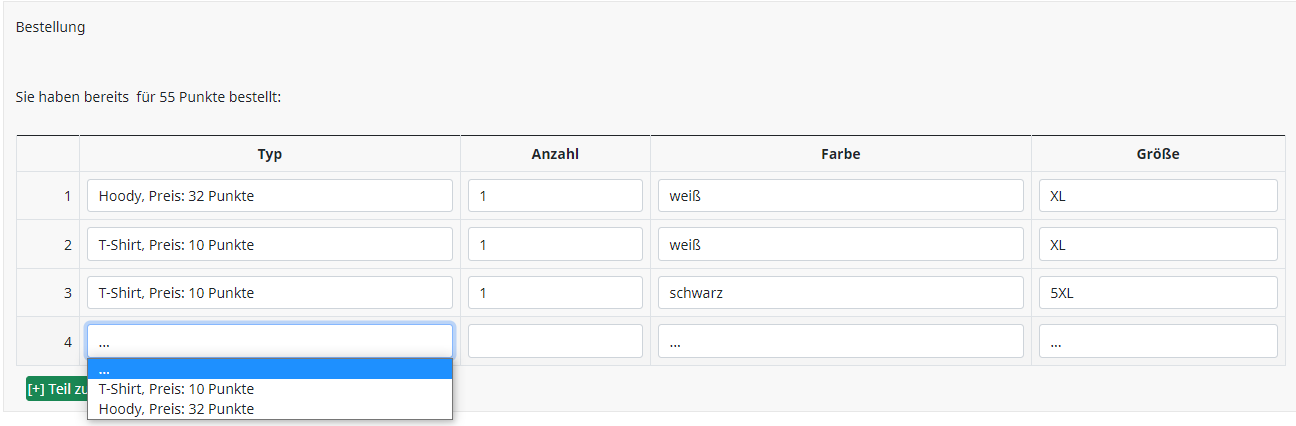This screenshot has width=1296, height=426.
Task: Open the Größe dropdown in row 2
Action: coord(1158,244)
